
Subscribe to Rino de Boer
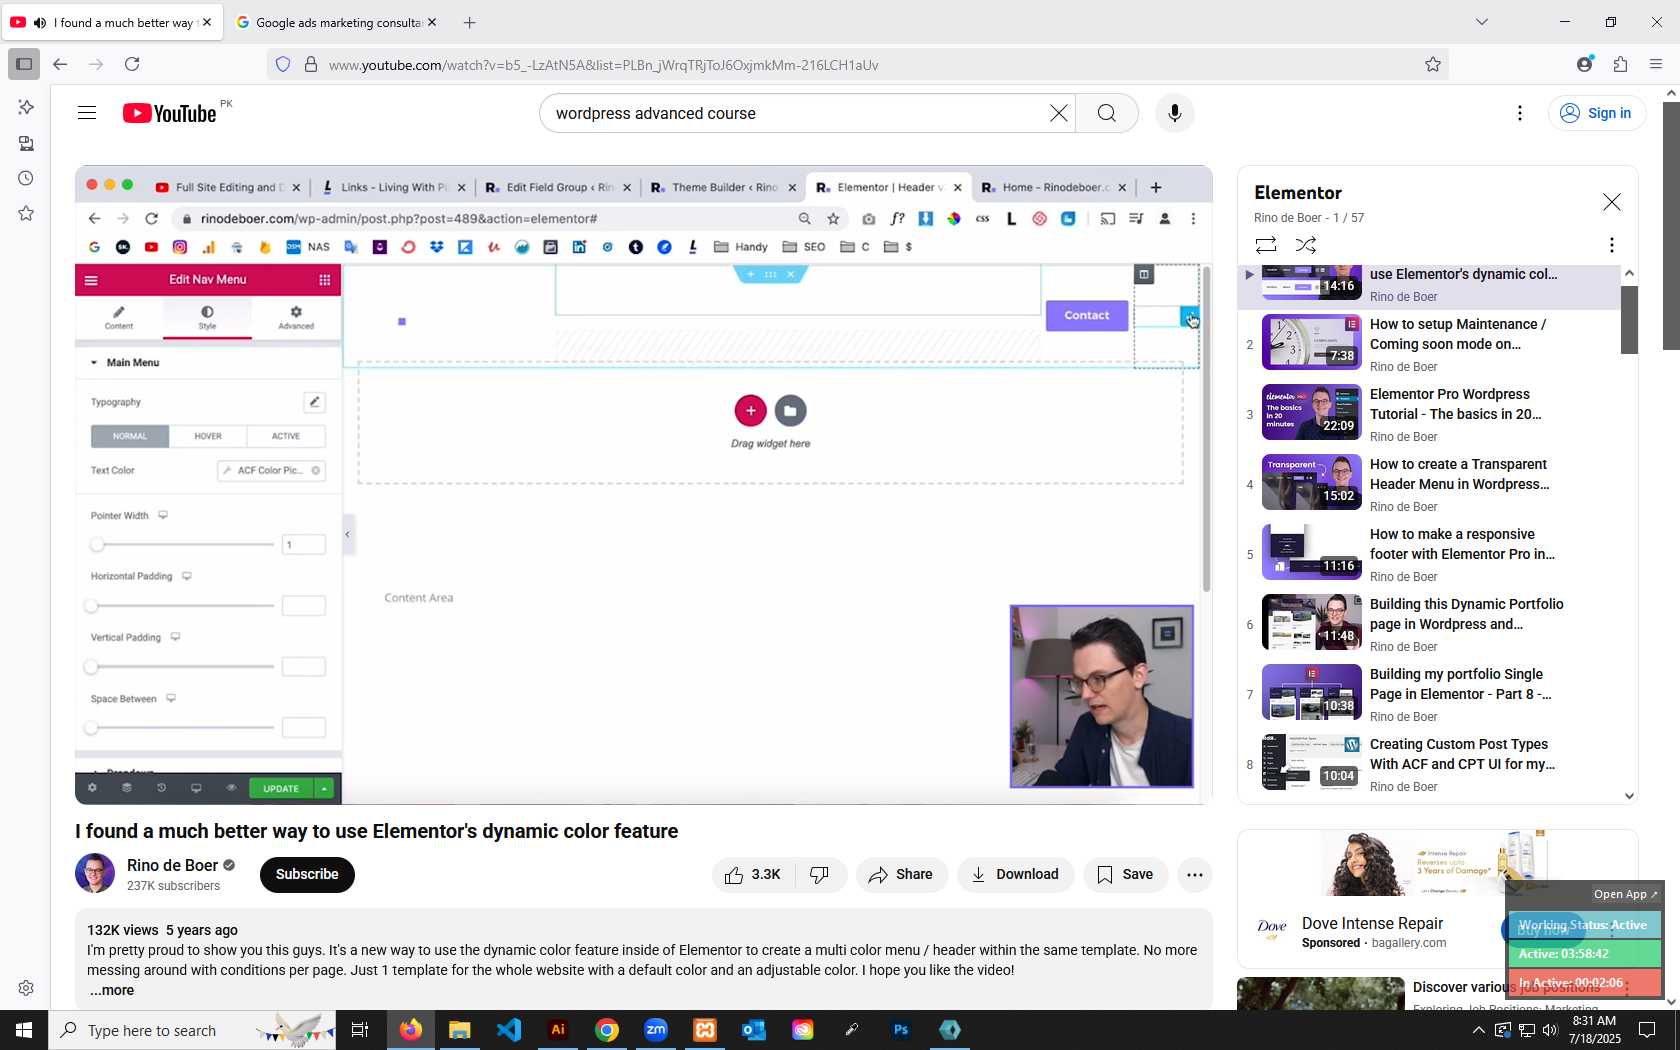[x=307, y=875]
